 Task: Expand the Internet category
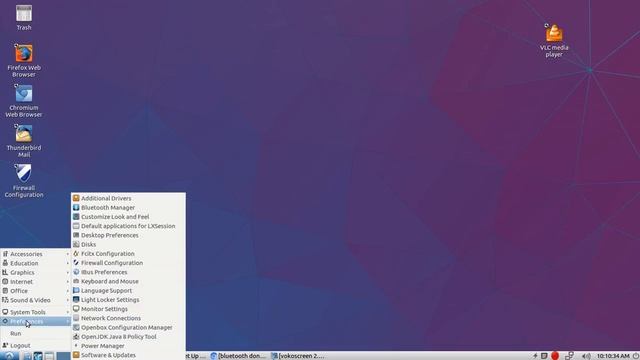pos(36,282)
